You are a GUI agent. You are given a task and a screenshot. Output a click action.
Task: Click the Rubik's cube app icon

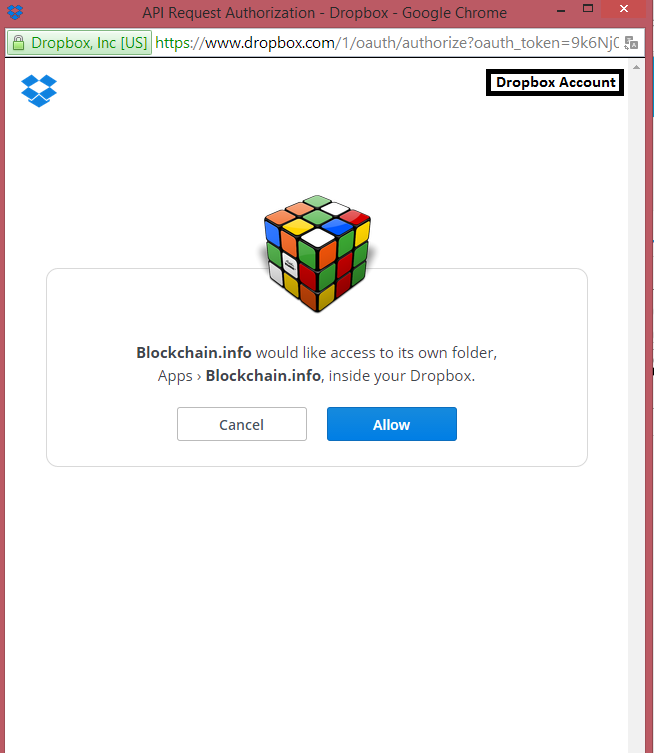(317, 254)
